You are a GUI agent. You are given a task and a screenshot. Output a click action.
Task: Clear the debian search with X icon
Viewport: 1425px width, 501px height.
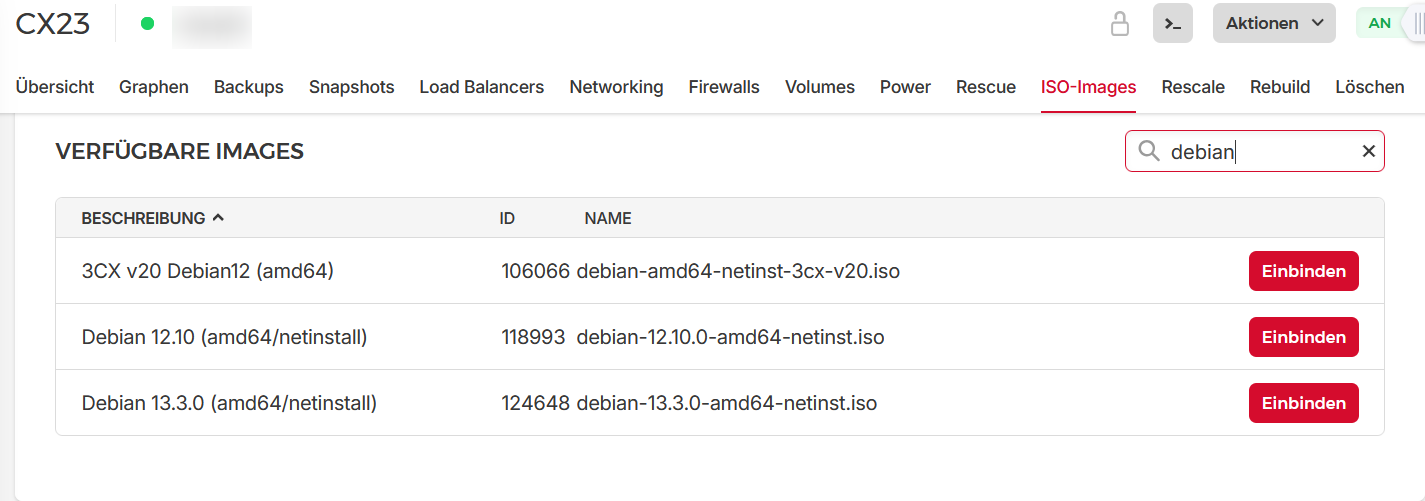click(1368, 151)
